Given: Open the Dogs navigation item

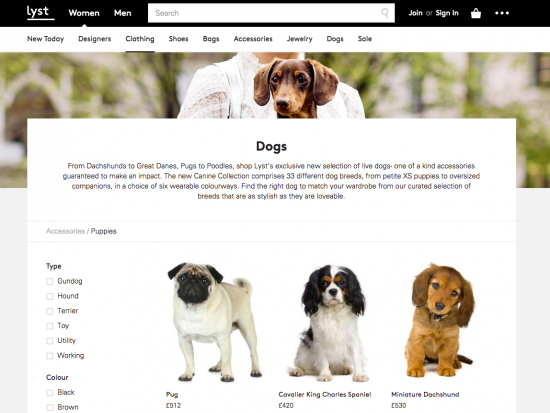Looking at the screenshot, I should [335, 39].
